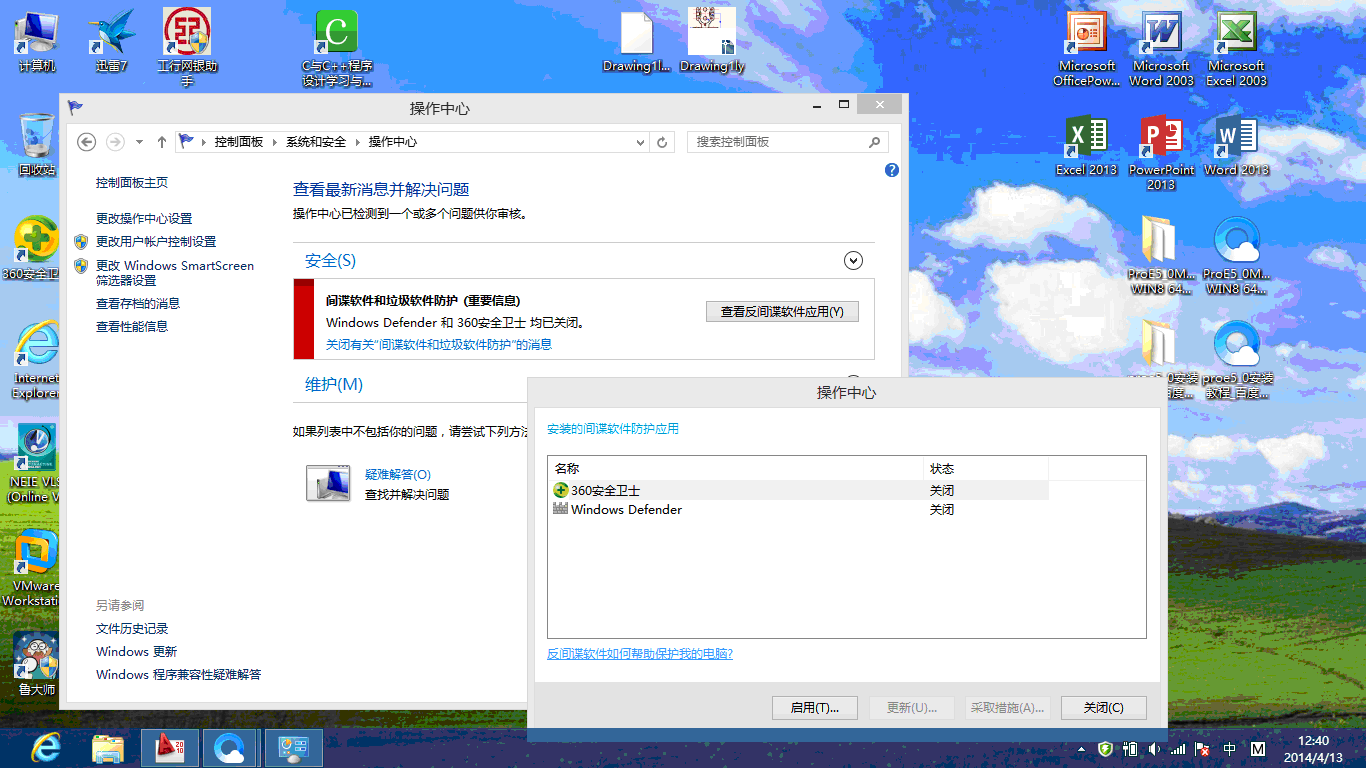Select the Windows Defender row in the list
Viewport: 1366px width, 768px height.
point(798,509)
